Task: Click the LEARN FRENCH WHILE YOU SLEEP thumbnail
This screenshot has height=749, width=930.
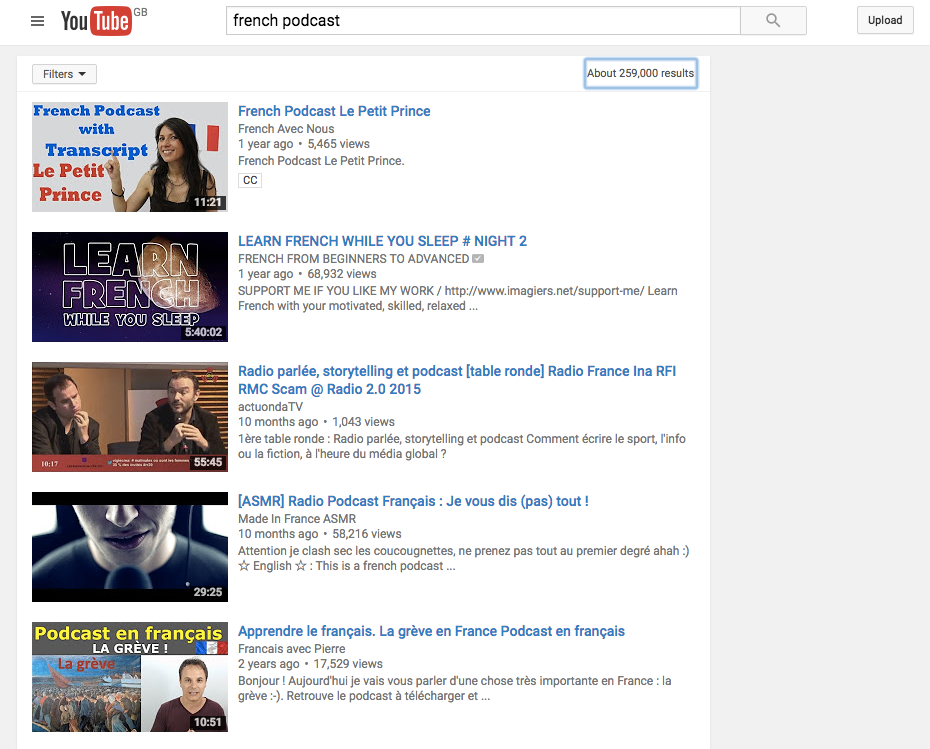Action: 129,287
